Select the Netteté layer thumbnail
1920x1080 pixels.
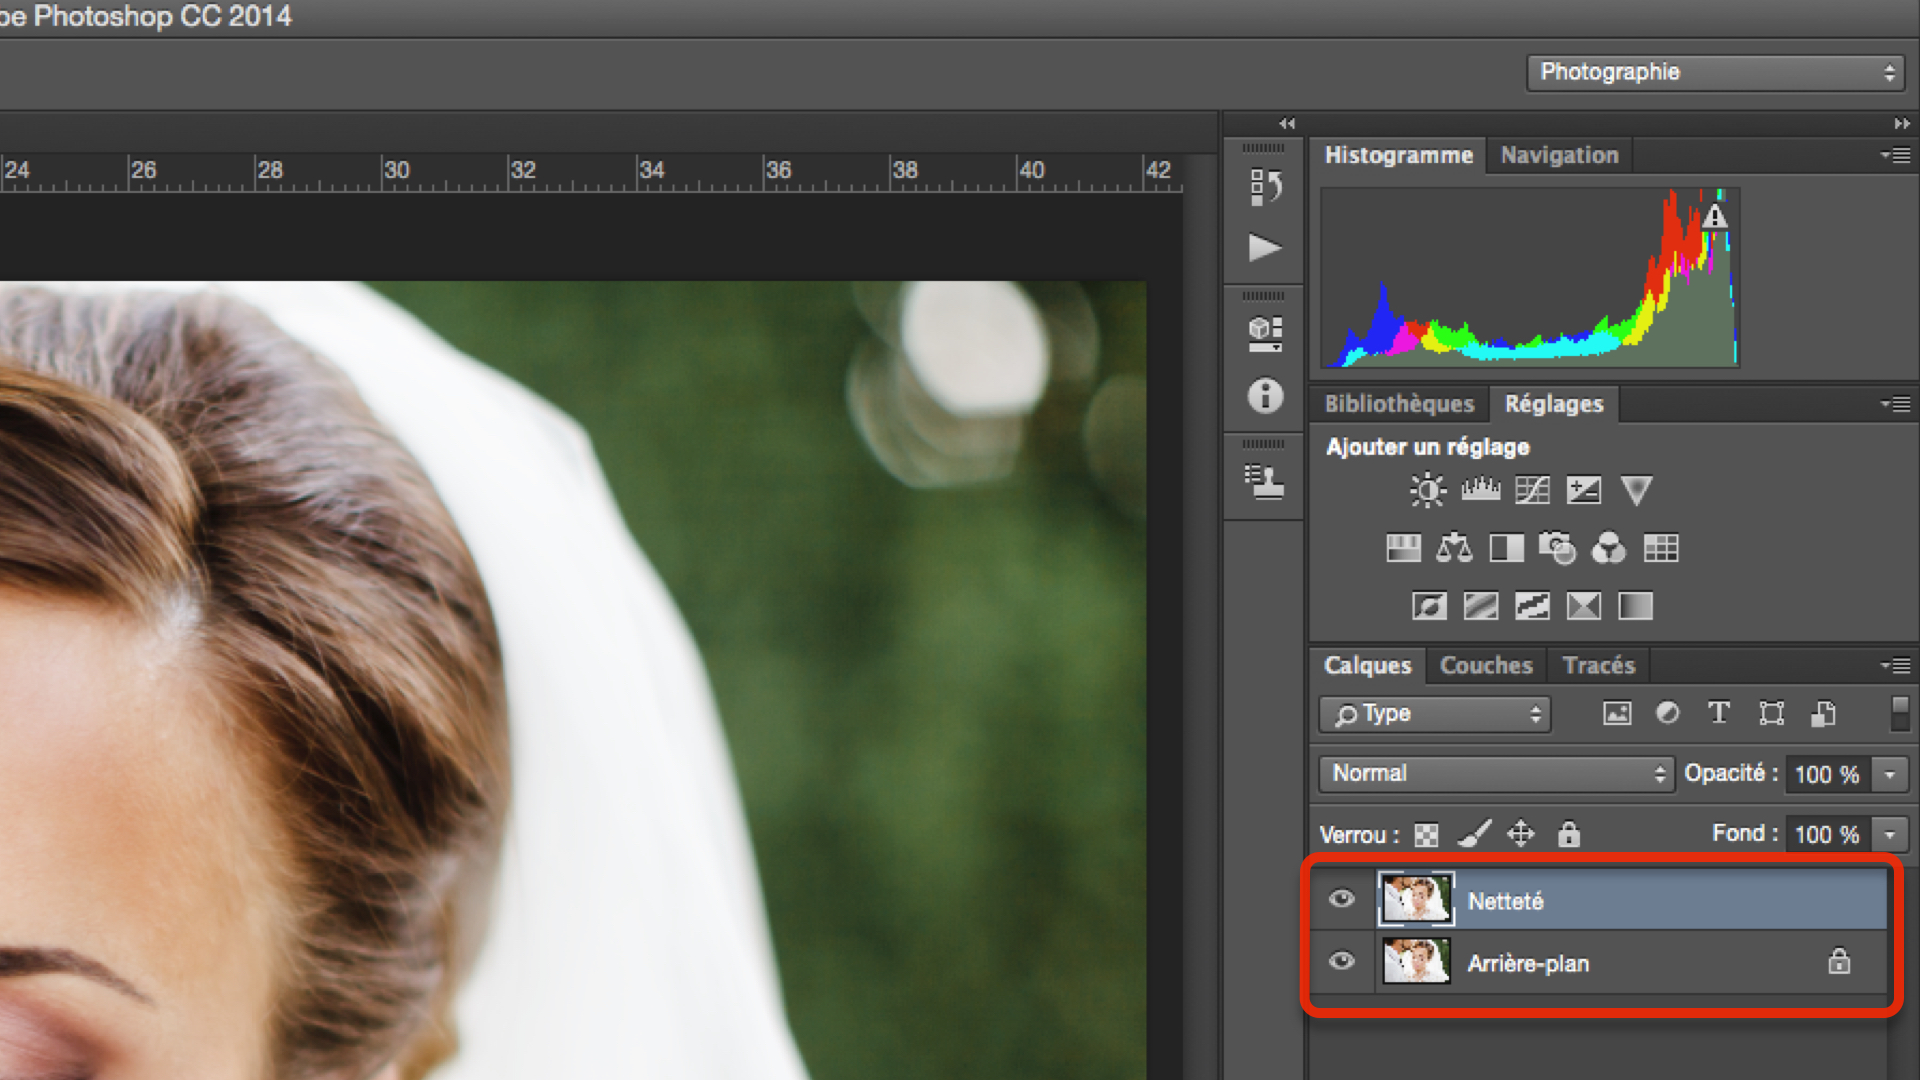tap(1416, 899)
